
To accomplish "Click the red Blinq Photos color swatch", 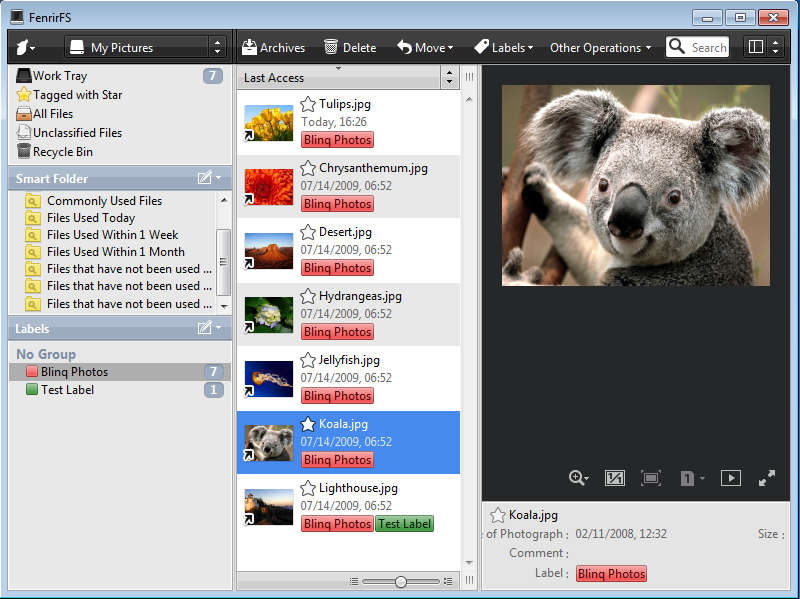I will pos(32,371).
